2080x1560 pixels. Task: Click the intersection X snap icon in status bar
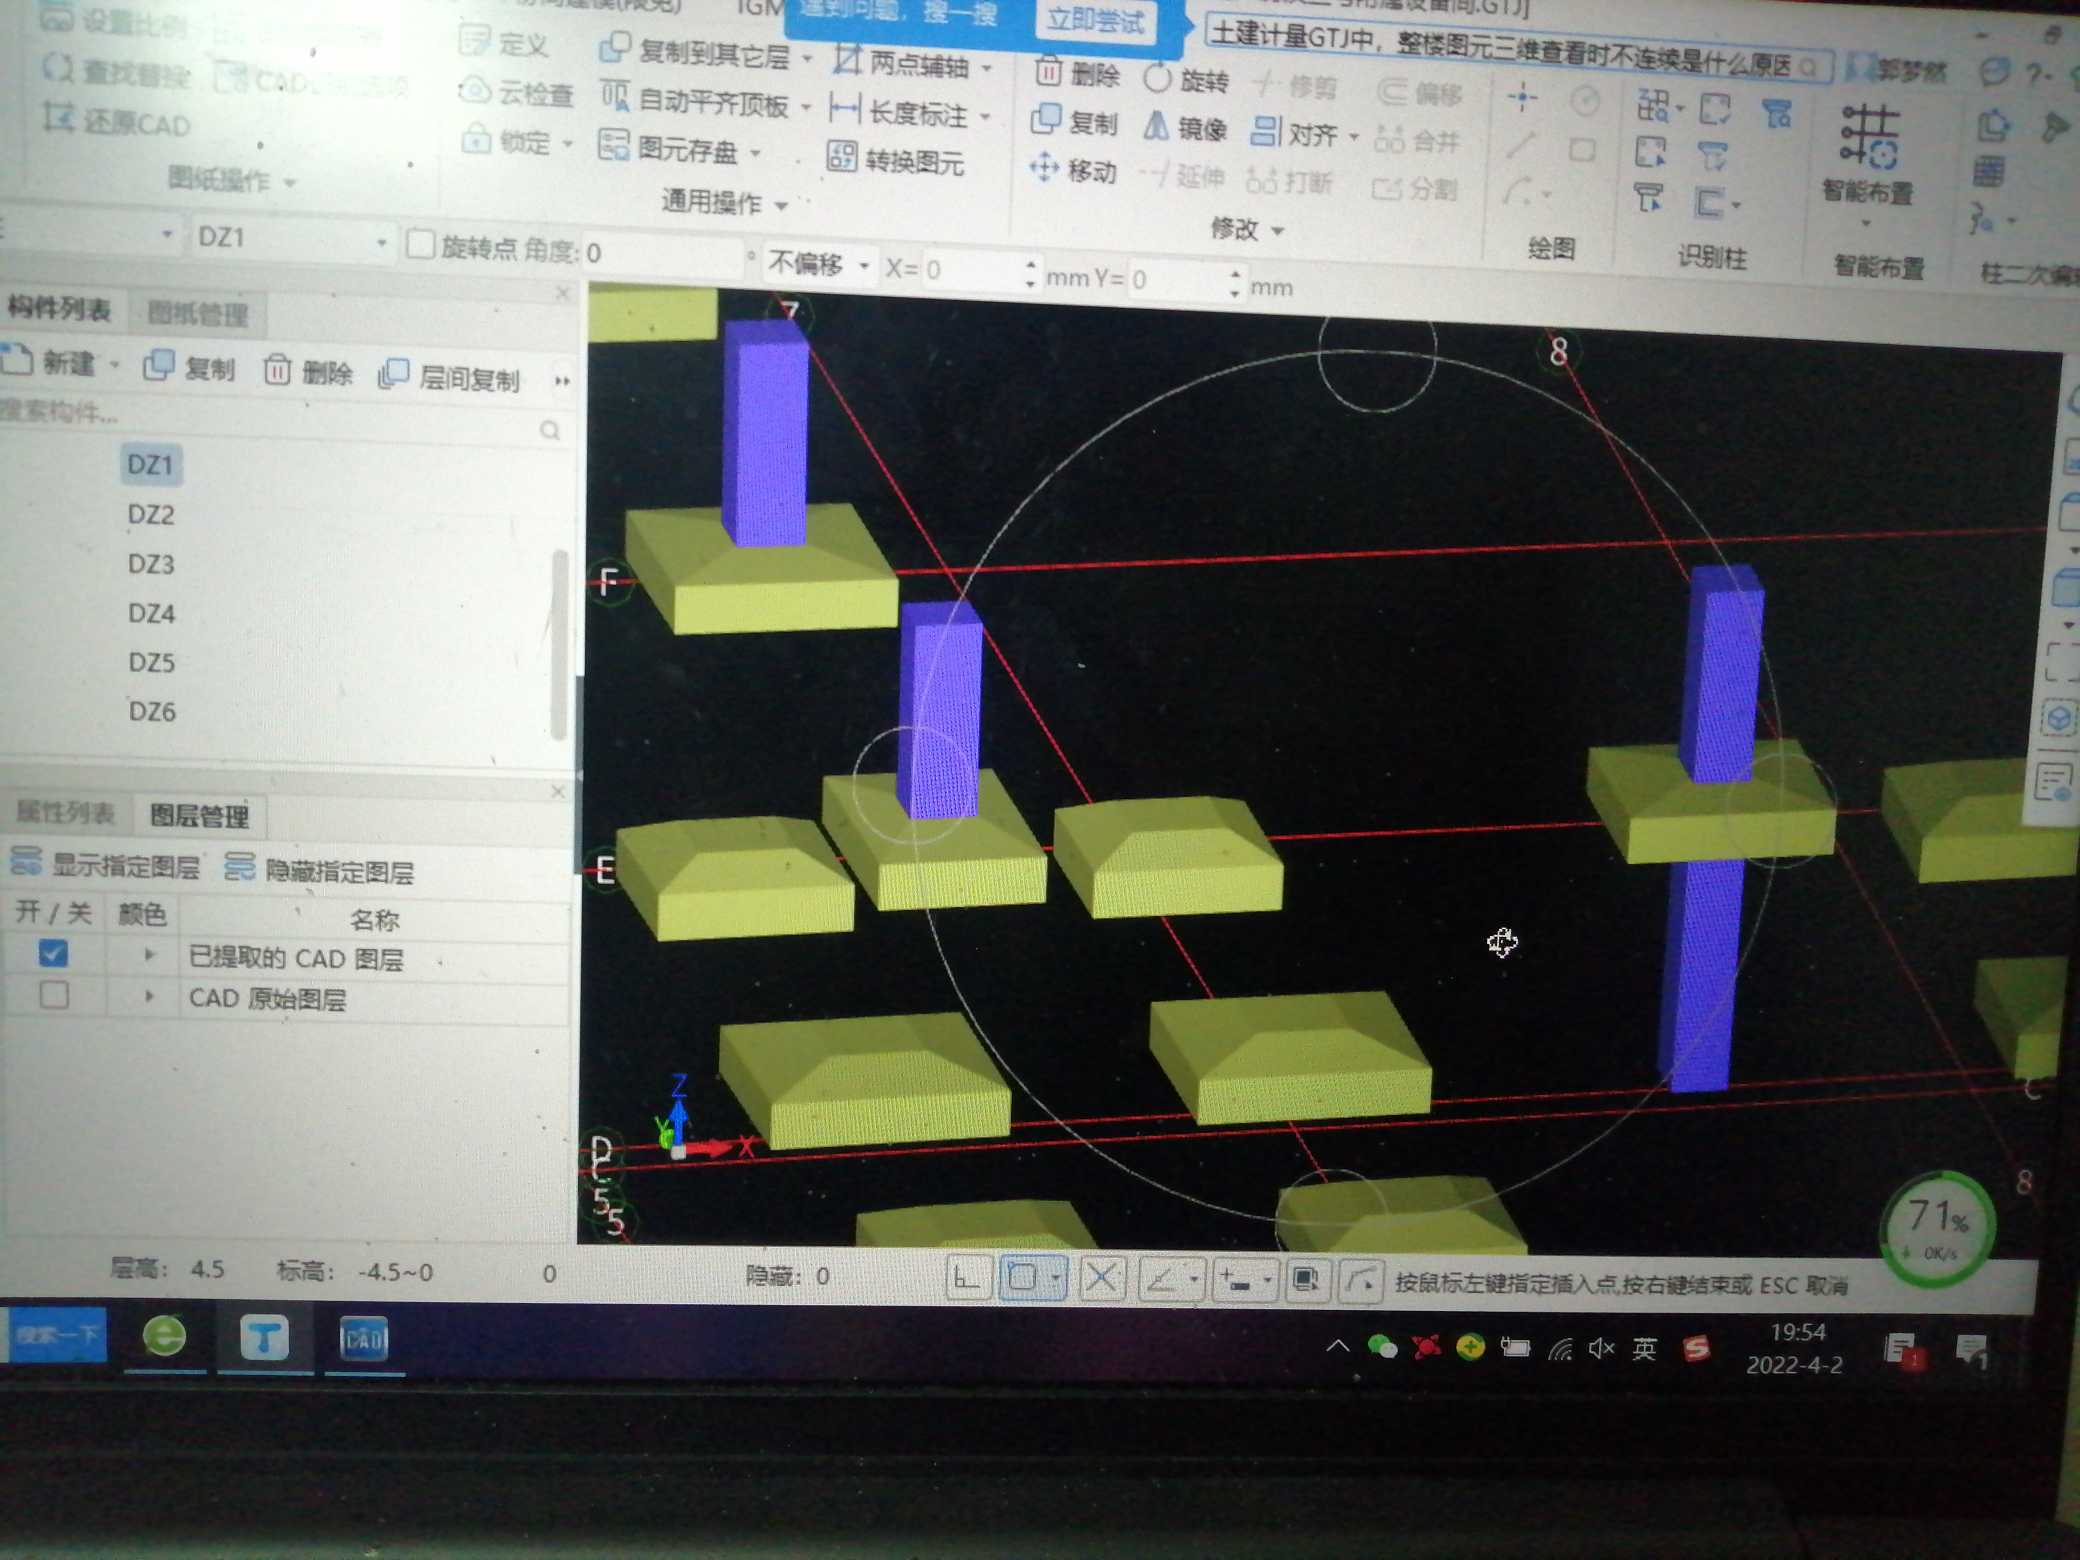(1101, 1278)
